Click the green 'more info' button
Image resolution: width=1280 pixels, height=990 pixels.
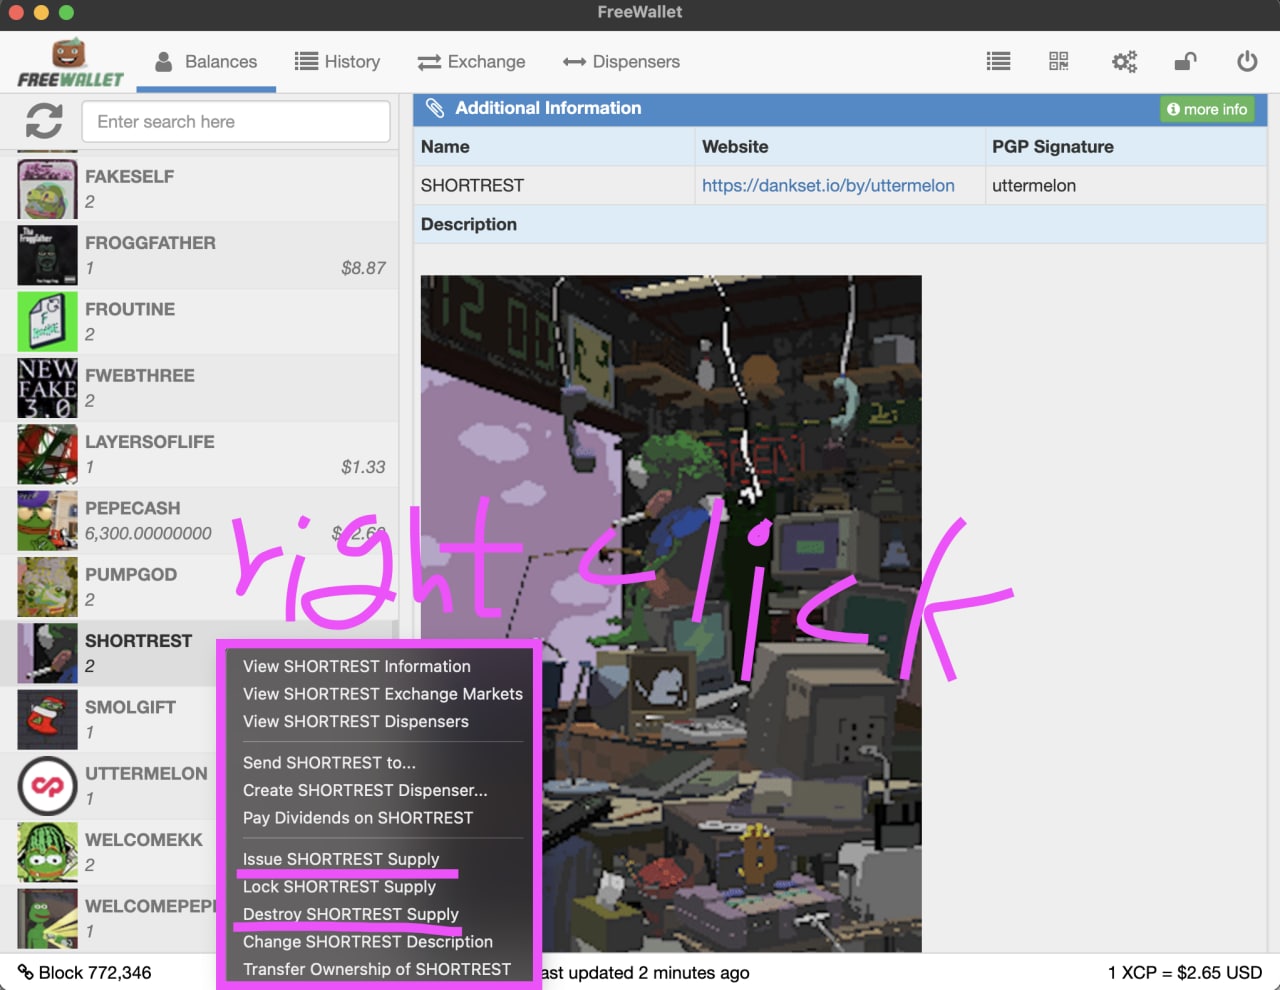click(1207, 109)
